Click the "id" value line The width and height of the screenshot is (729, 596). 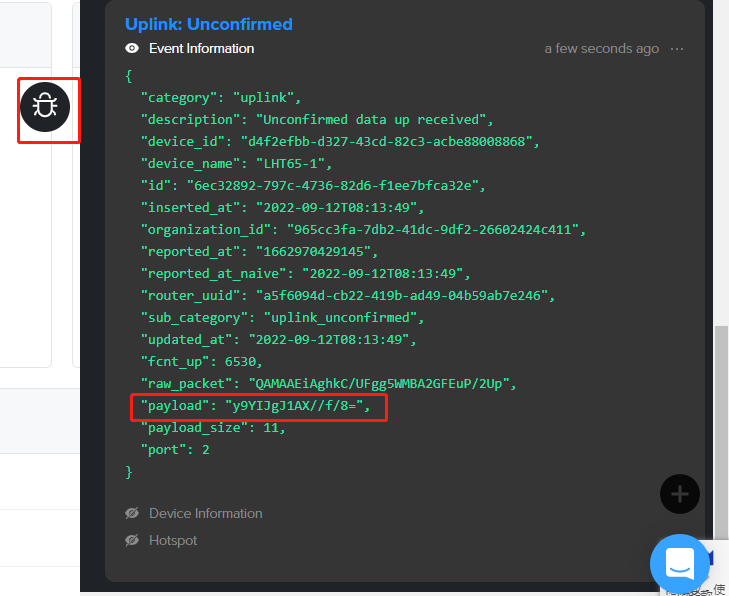click(313, 185)
